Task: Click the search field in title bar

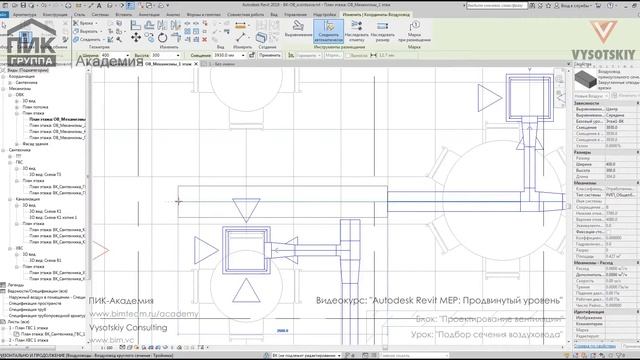Action: (x=497, y=6)
